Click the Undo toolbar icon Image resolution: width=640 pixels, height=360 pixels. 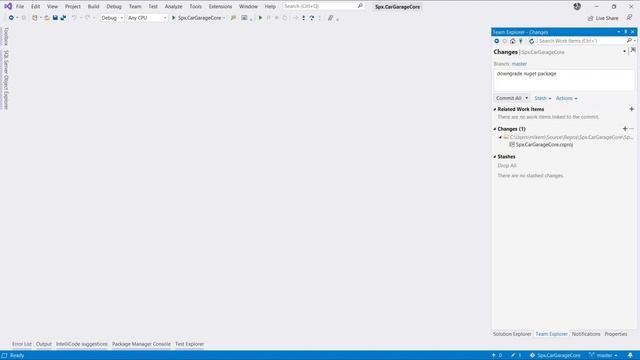click(x=74, y=18)
